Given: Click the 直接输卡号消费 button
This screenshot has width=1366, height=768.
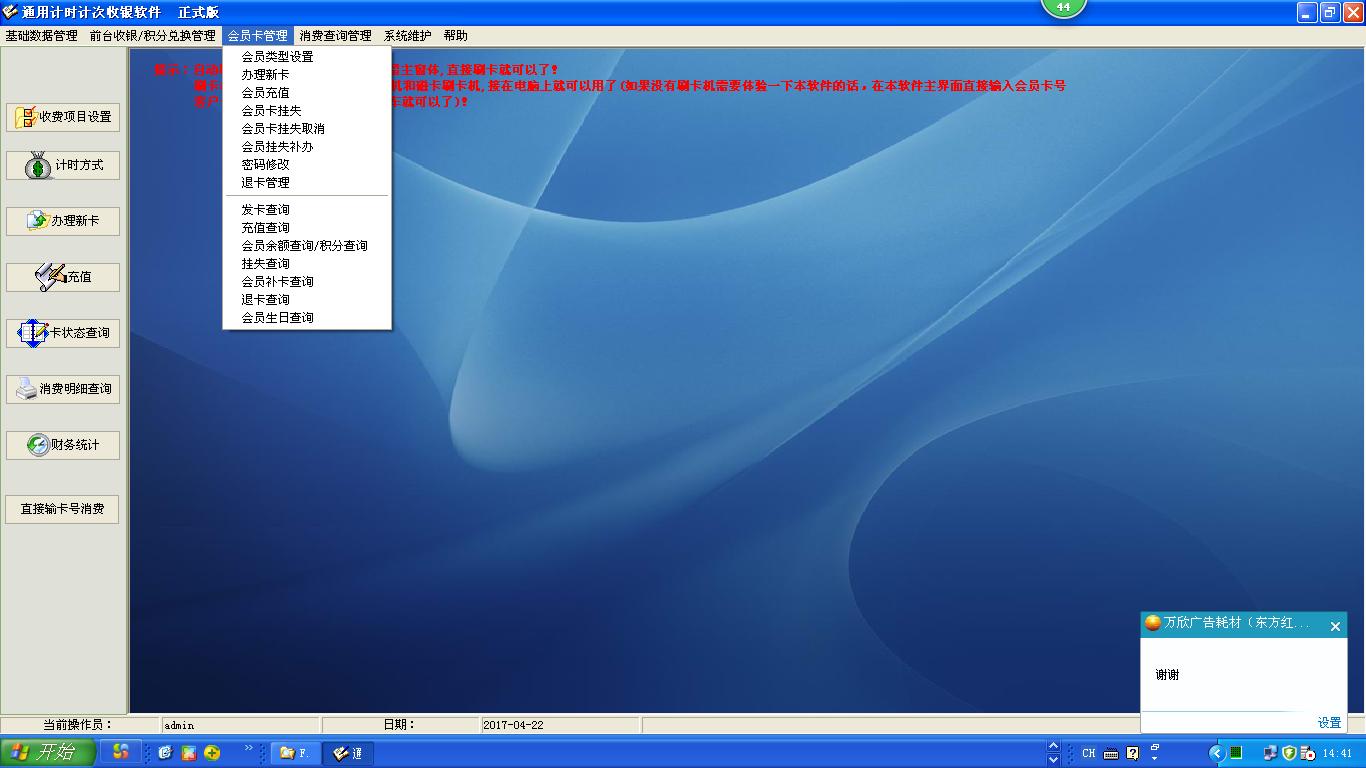Looking at the screenshot, I should point(63,509).
